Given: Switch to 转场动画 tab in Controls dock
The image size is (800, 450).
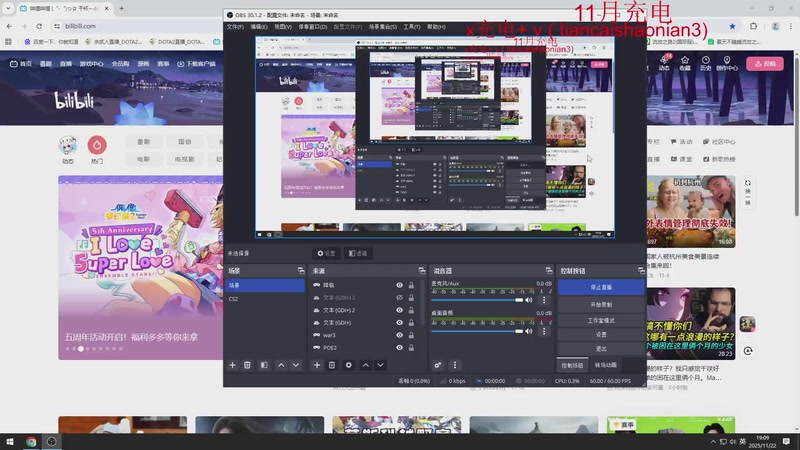Looking at the screenshot, I should (606, 365).
